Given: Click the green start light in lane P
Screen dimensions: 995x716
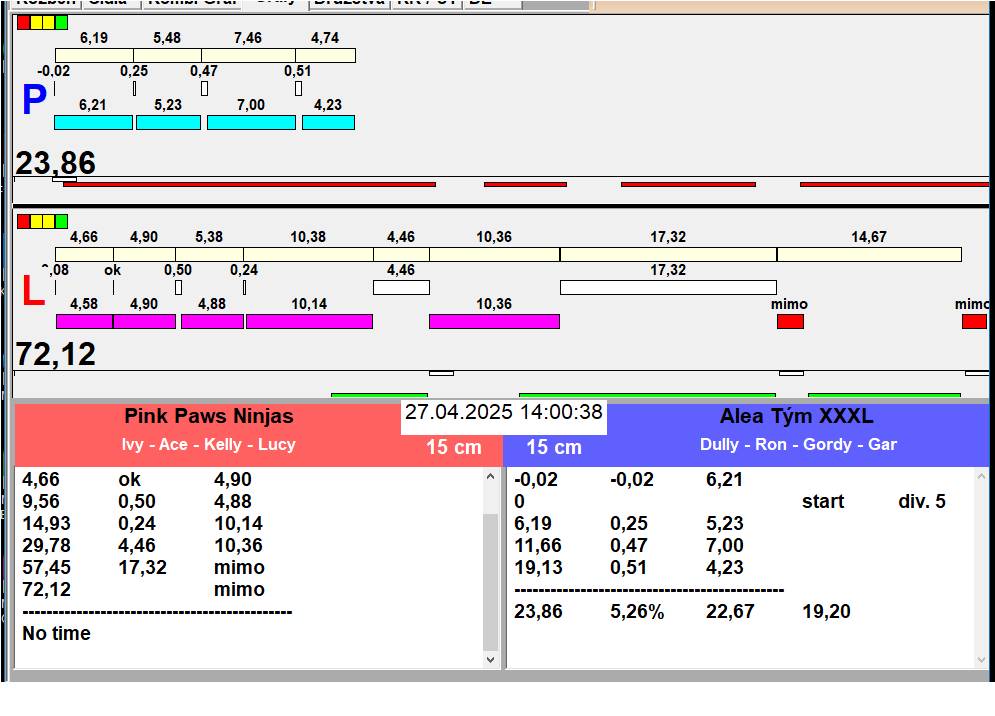Looking at the screenshot, I should (62, 22).
